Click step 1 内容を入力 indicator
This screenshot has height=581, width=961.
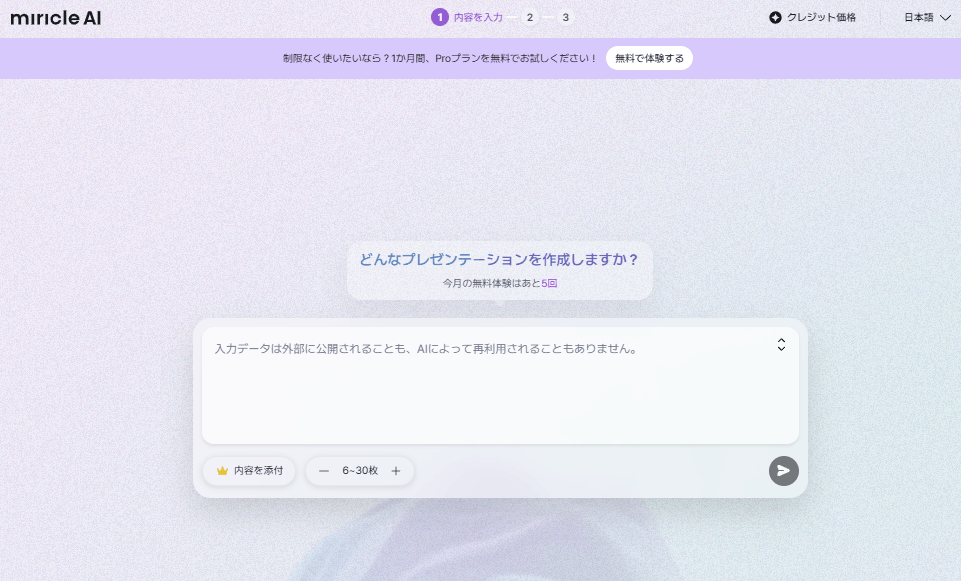(467, 17)
